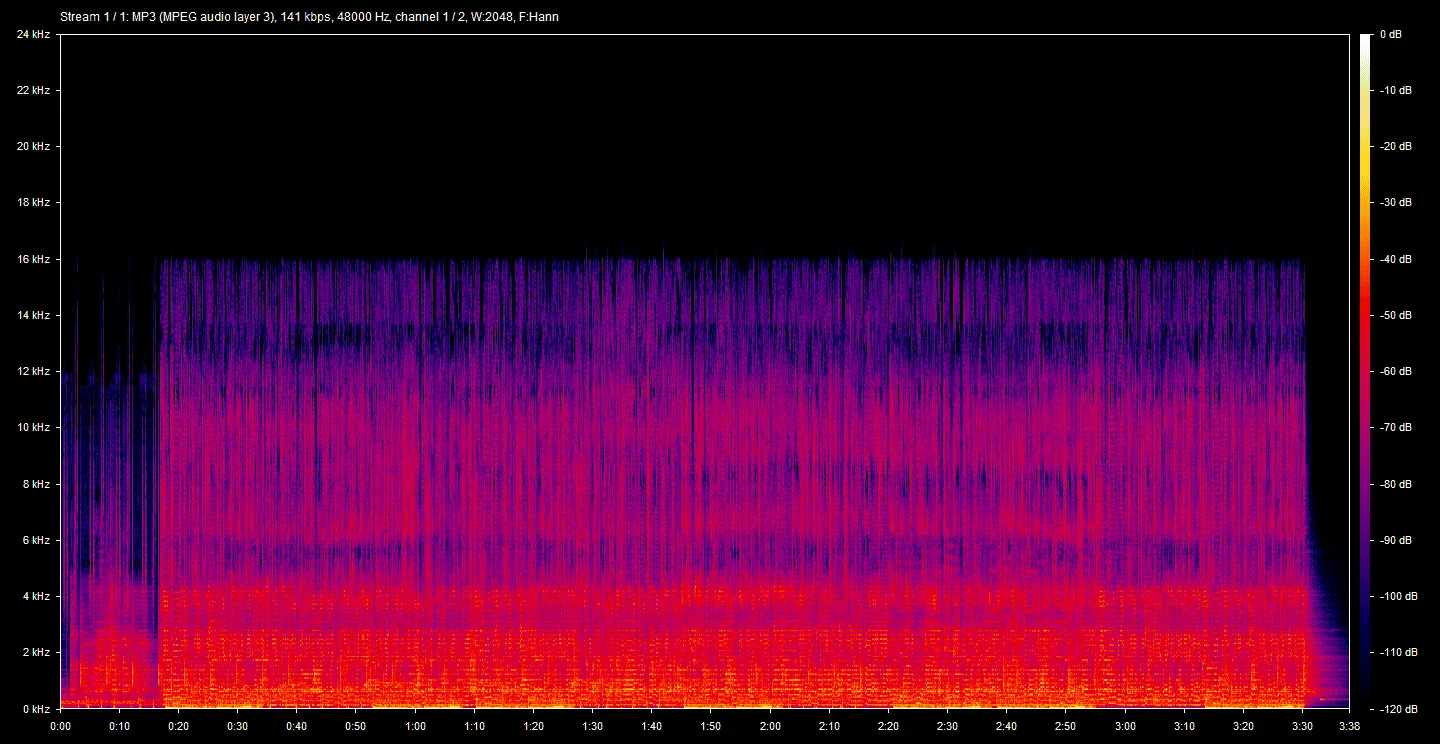The image size is (1440, 744).
Task: Click the 20 kHz frequency label
Action: [x=31, y=146]
